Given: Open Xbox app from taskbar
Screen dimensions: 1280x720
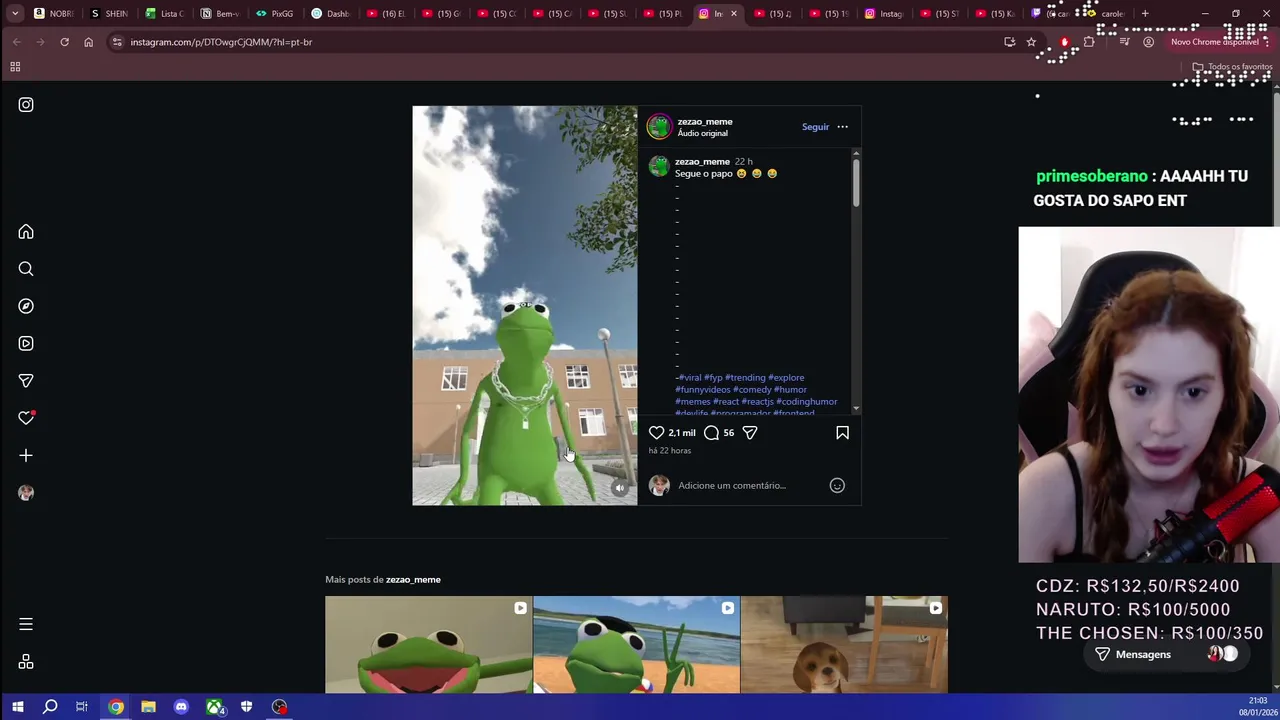Looking at the screenshot, I should 214,707.
